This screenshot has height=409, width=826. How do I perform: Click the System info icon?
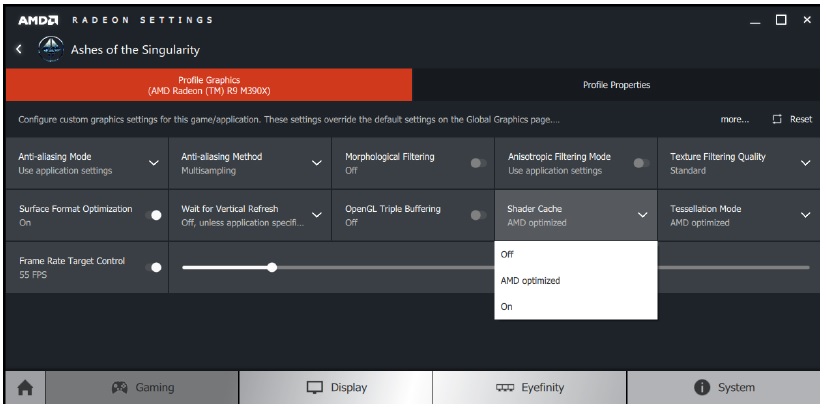pyautogui.click(x=702, y=388)
